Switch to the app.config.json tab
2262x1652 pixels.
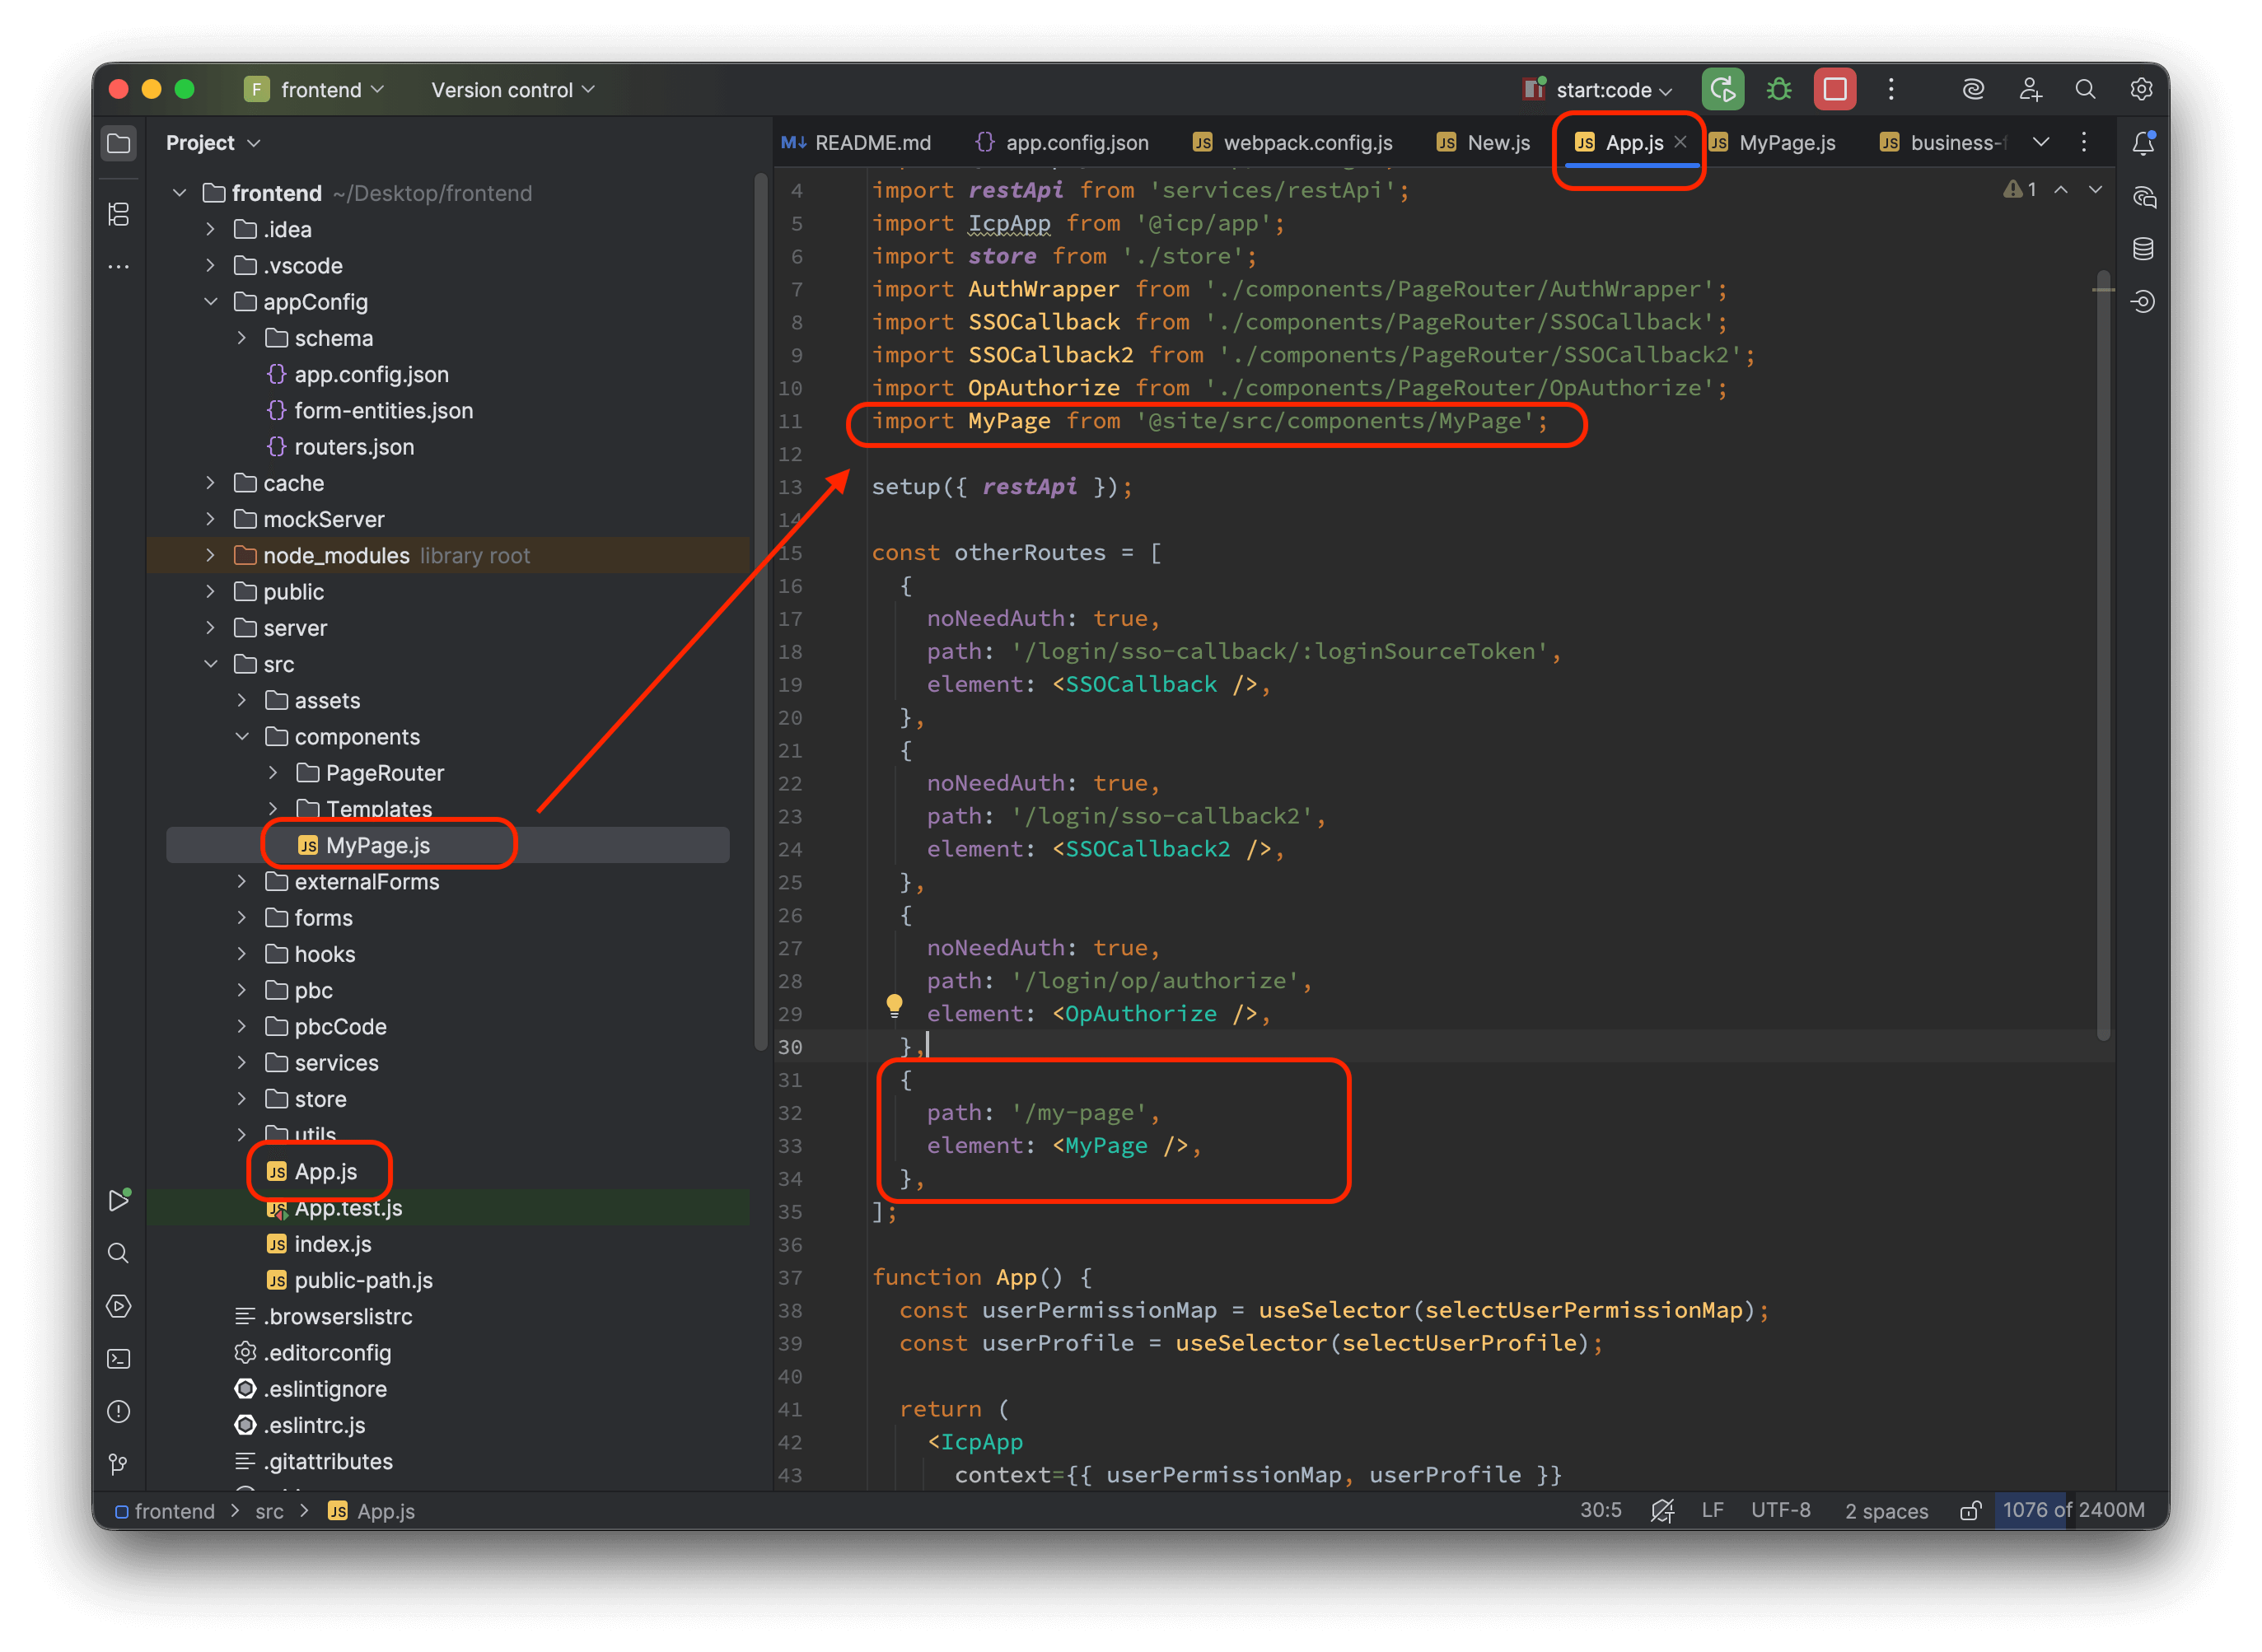(1062, 143)
